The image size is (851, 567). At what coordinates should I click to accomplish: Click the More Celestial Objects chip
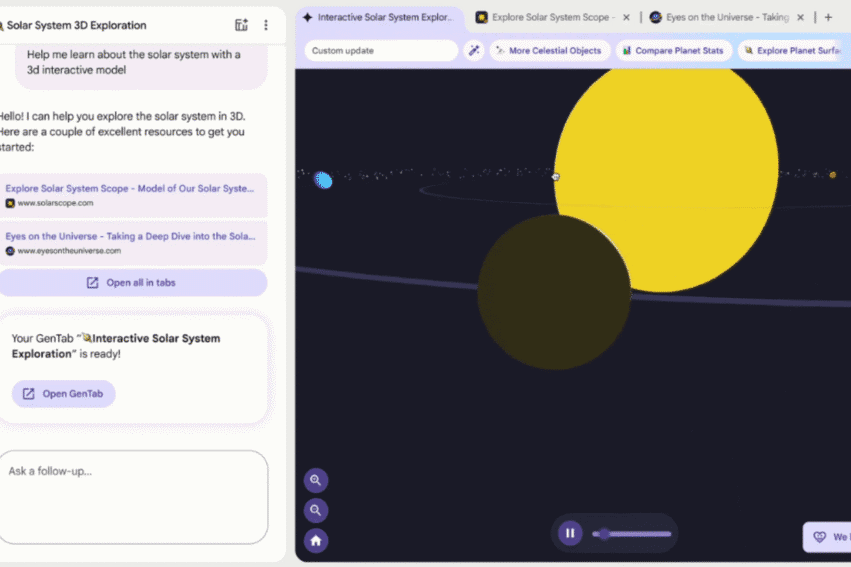[549, 50]
